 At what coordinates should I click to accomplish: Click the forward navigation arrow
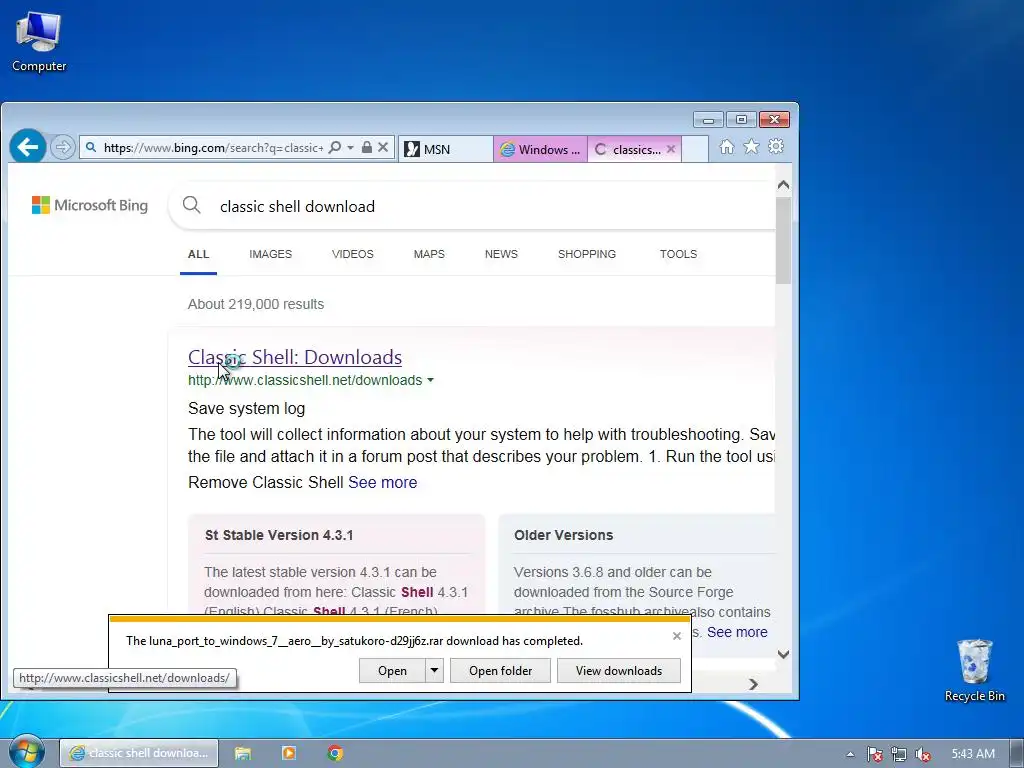[63, 148]
